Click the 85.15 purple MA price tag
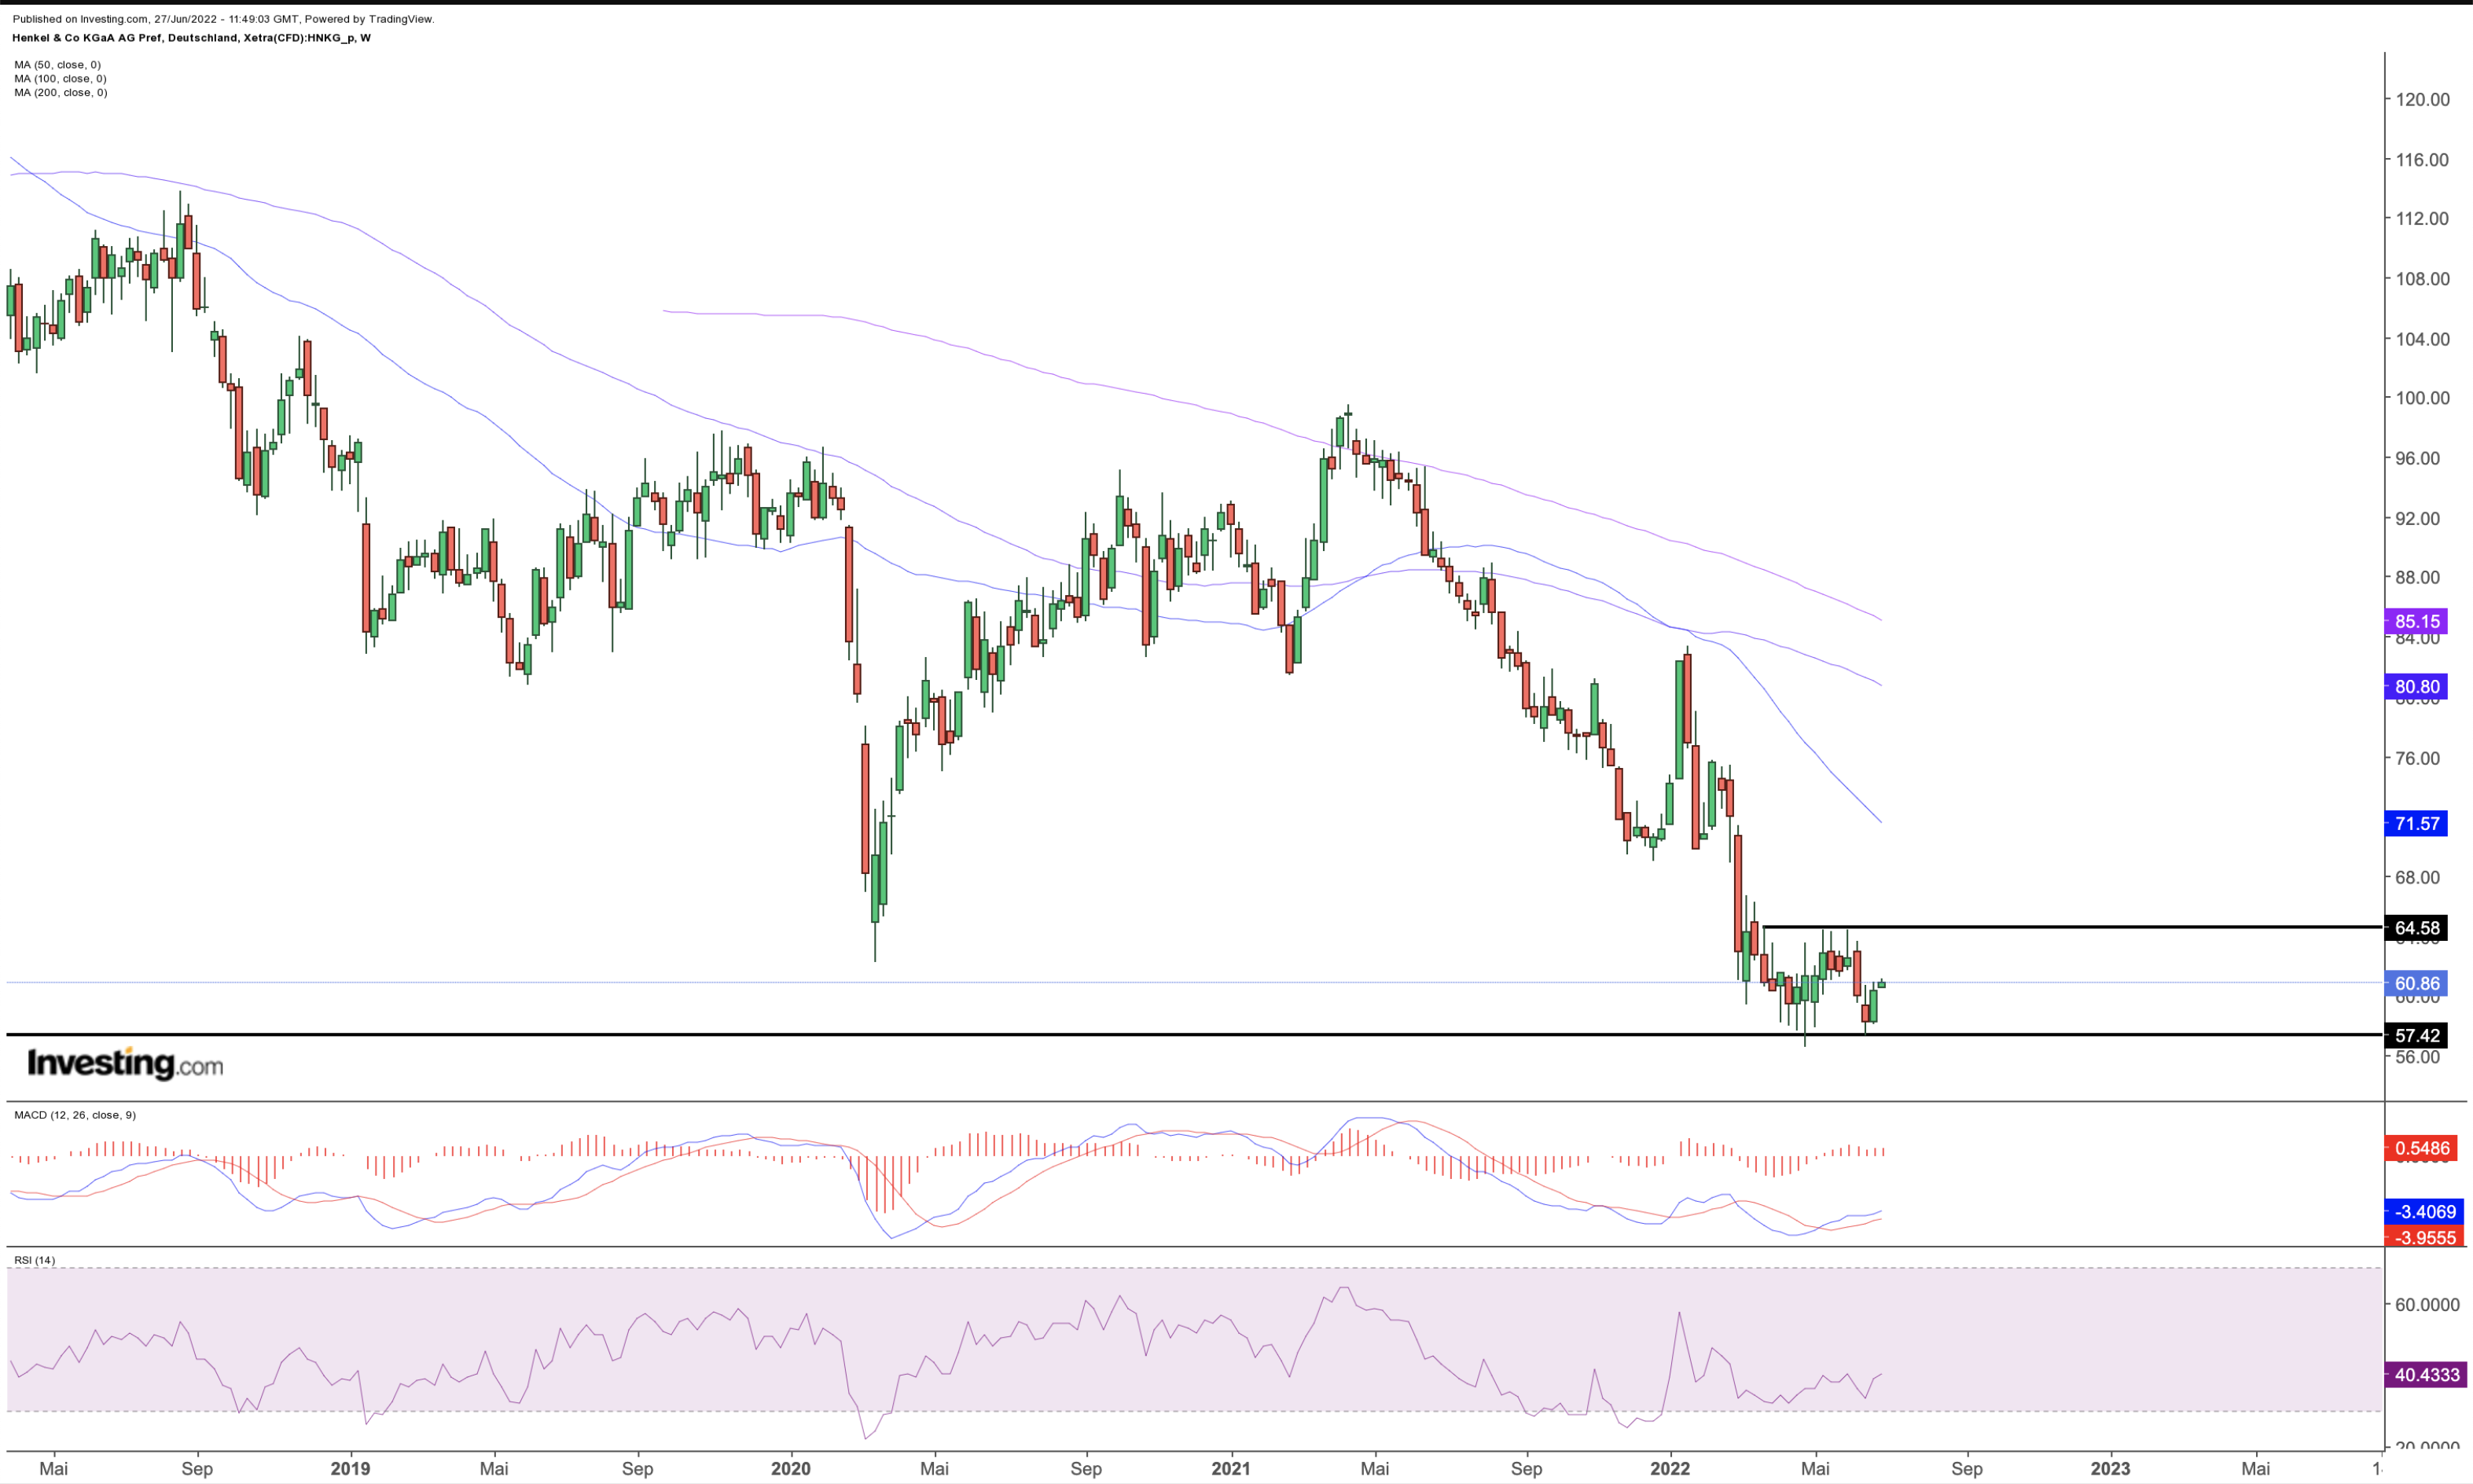 (x=2416, y=621)
